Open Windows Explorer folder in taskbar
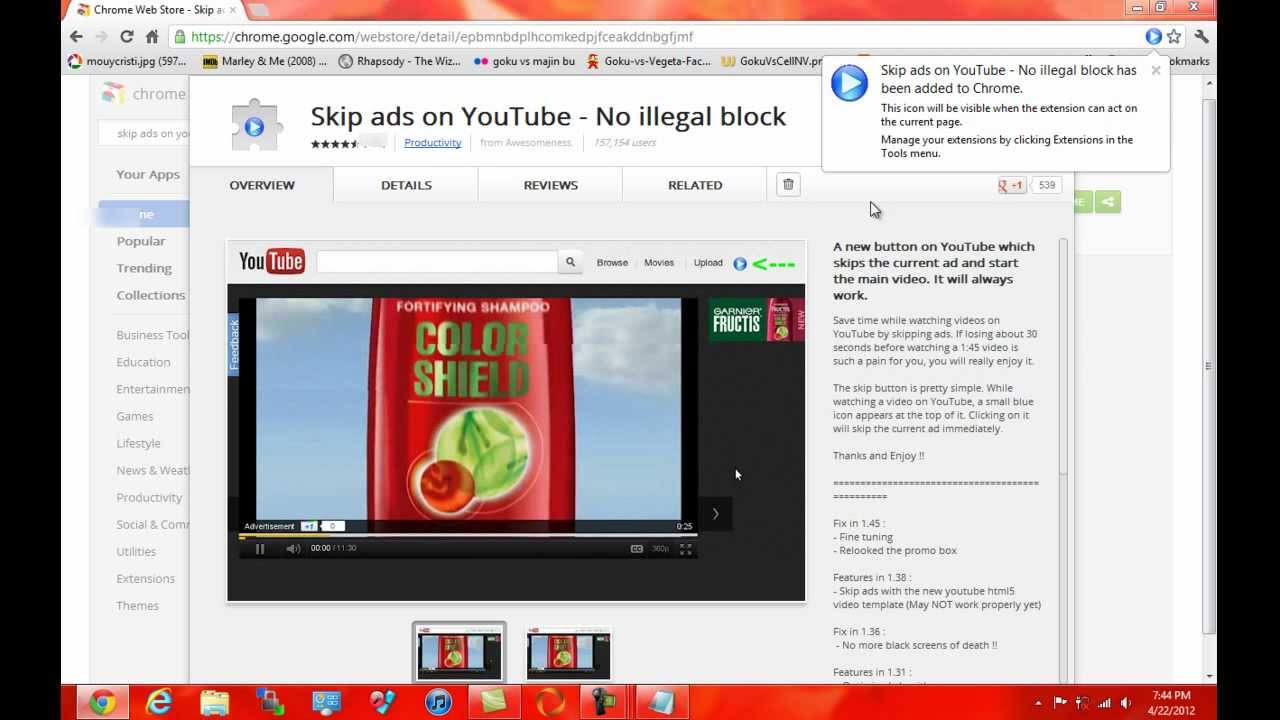 (214, 702)
